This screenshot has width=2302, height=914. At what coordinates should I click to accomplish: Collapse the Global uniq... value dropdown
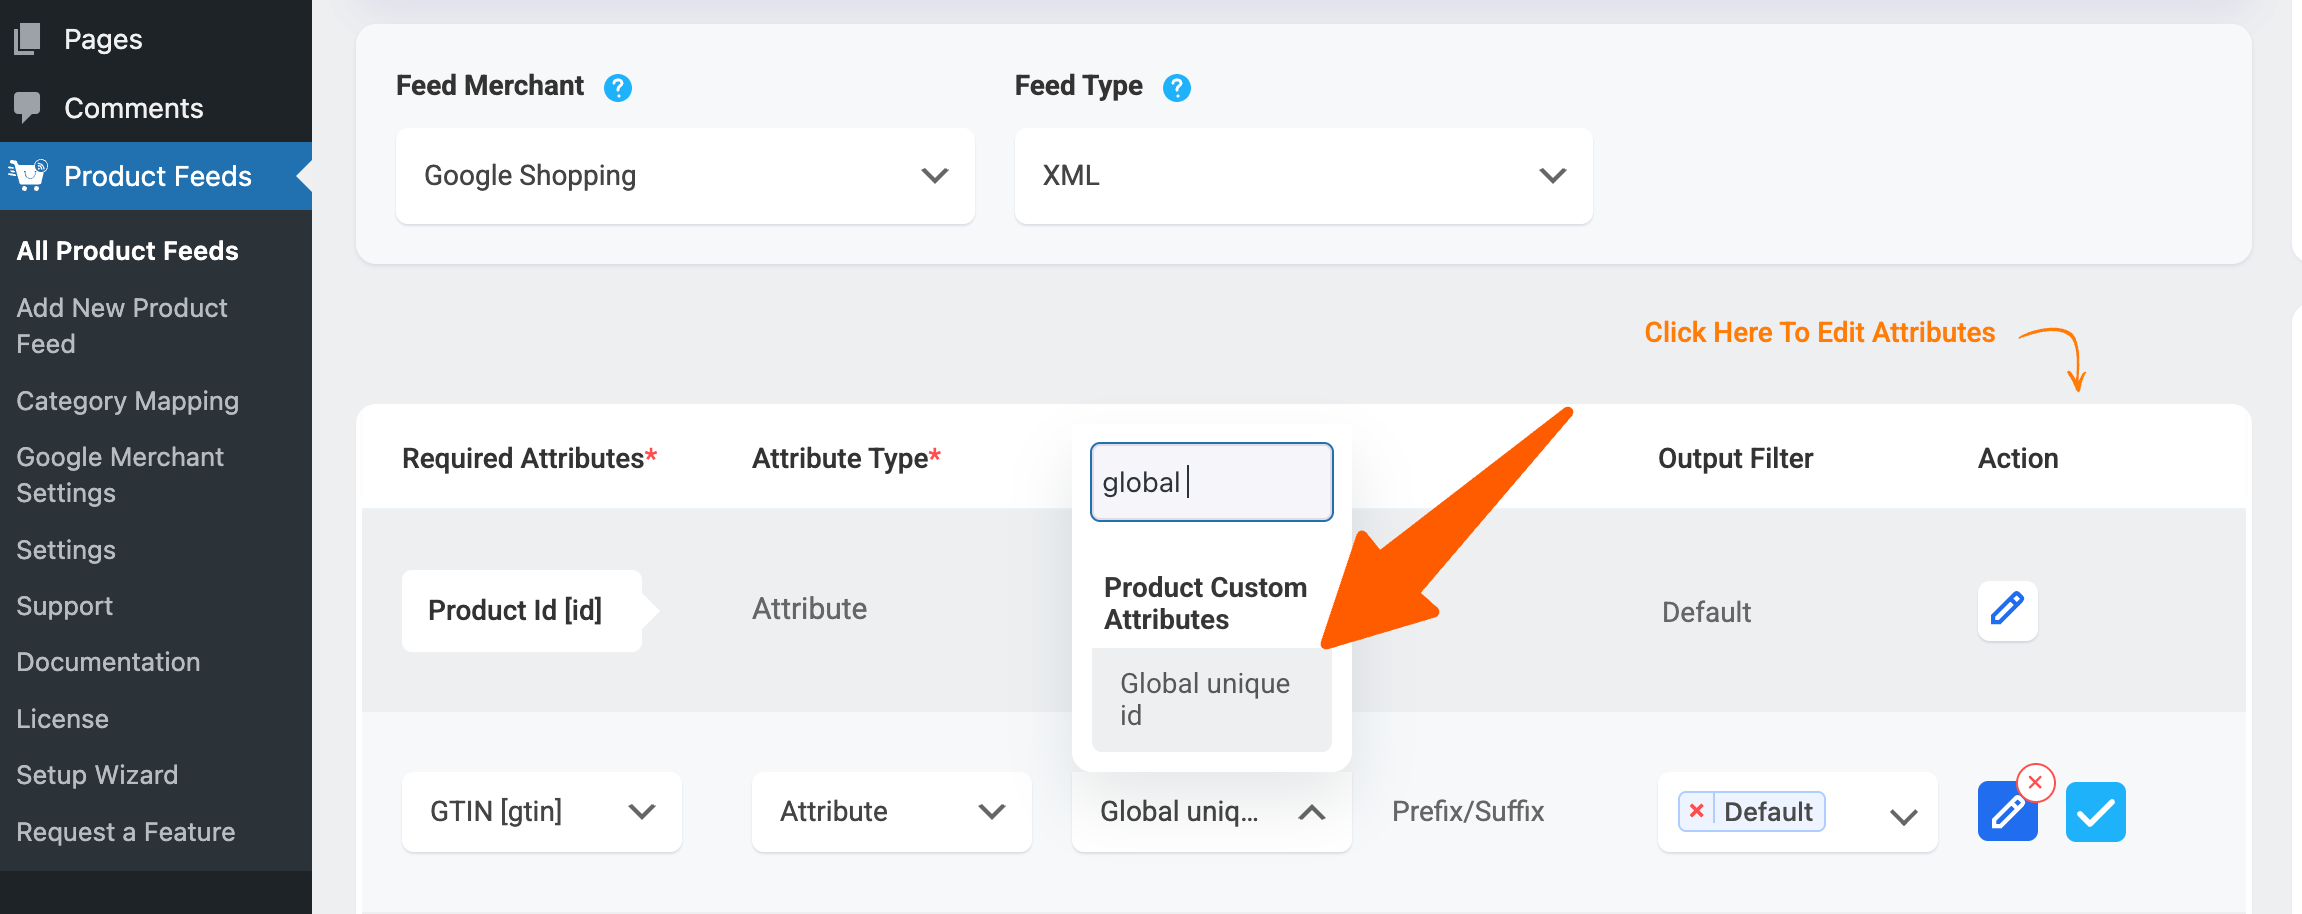(1311, 812)
